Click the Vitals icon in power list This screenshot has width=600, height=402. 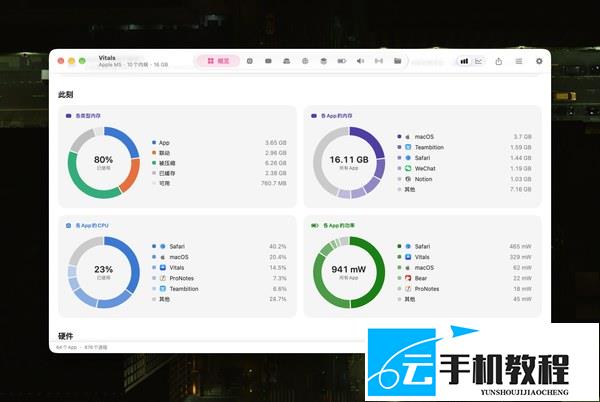408,257
